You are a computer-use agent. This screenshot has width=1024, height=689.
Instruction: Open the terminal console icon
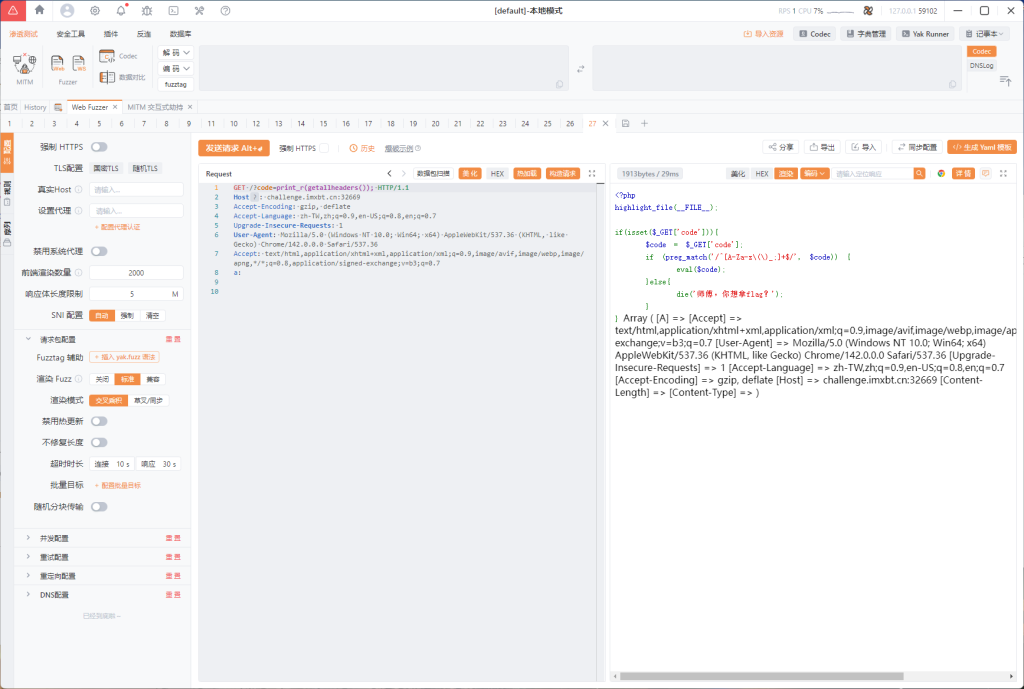[x=173, y=10]
